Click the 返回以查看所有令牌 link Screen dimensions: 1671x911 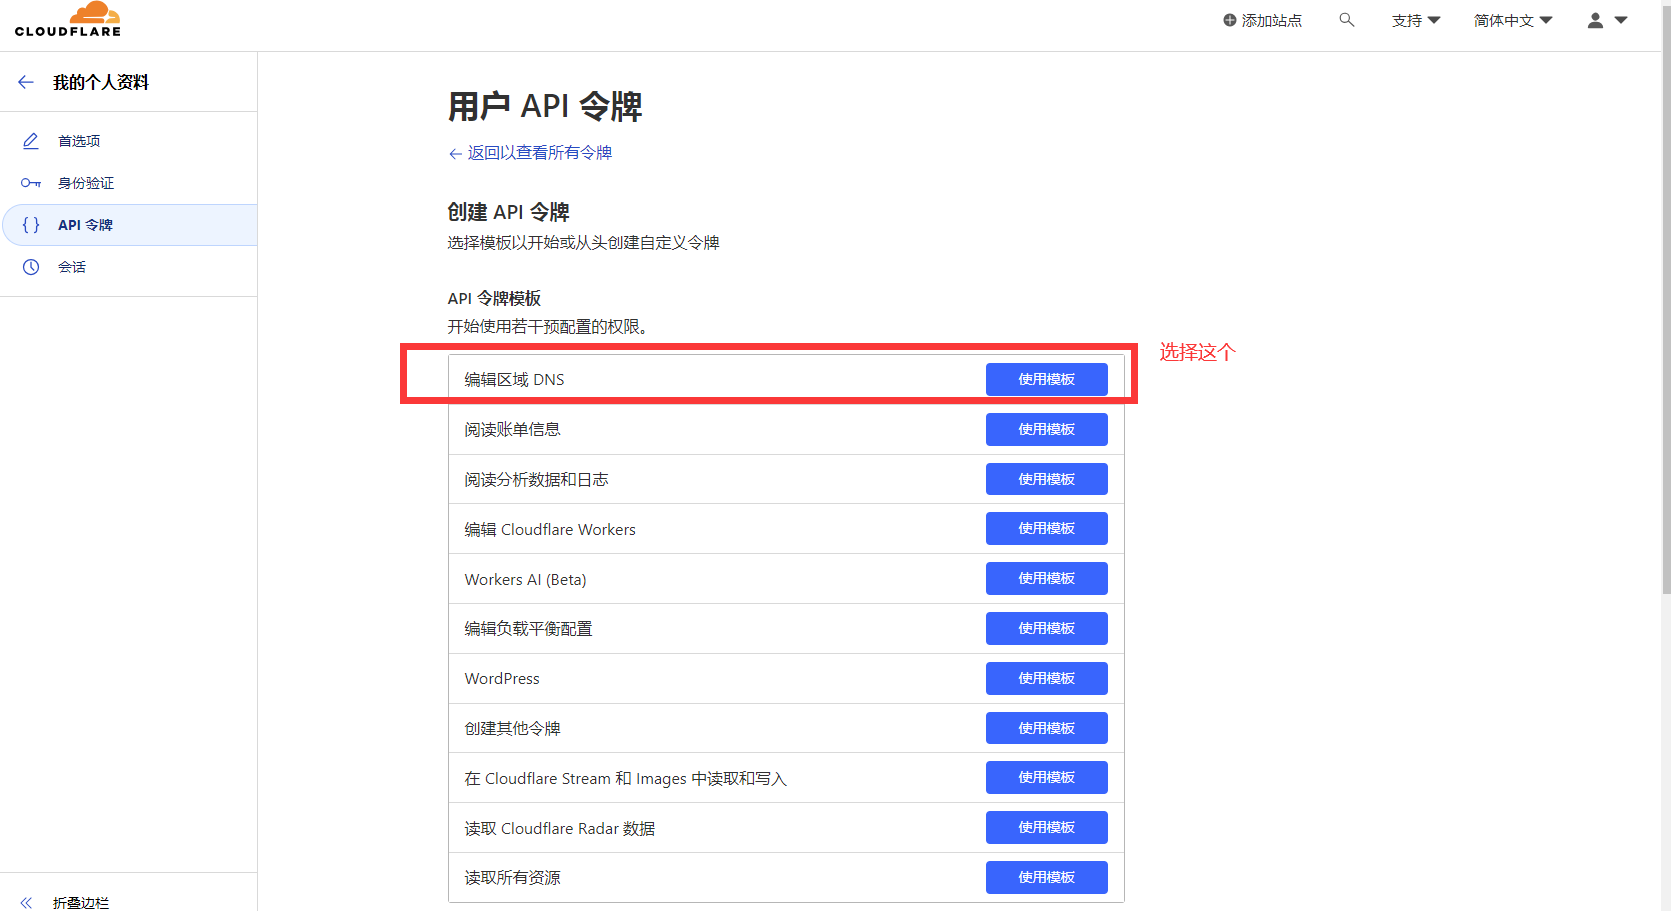(530, 153)
